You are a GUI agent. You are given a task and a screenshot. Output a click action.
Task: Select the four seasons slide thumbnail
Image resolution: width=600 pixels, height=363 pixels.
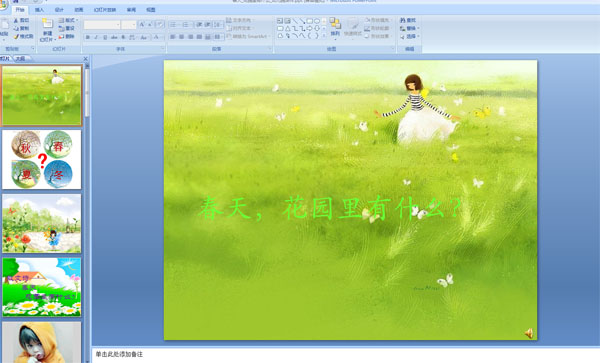tap(42, 160)
